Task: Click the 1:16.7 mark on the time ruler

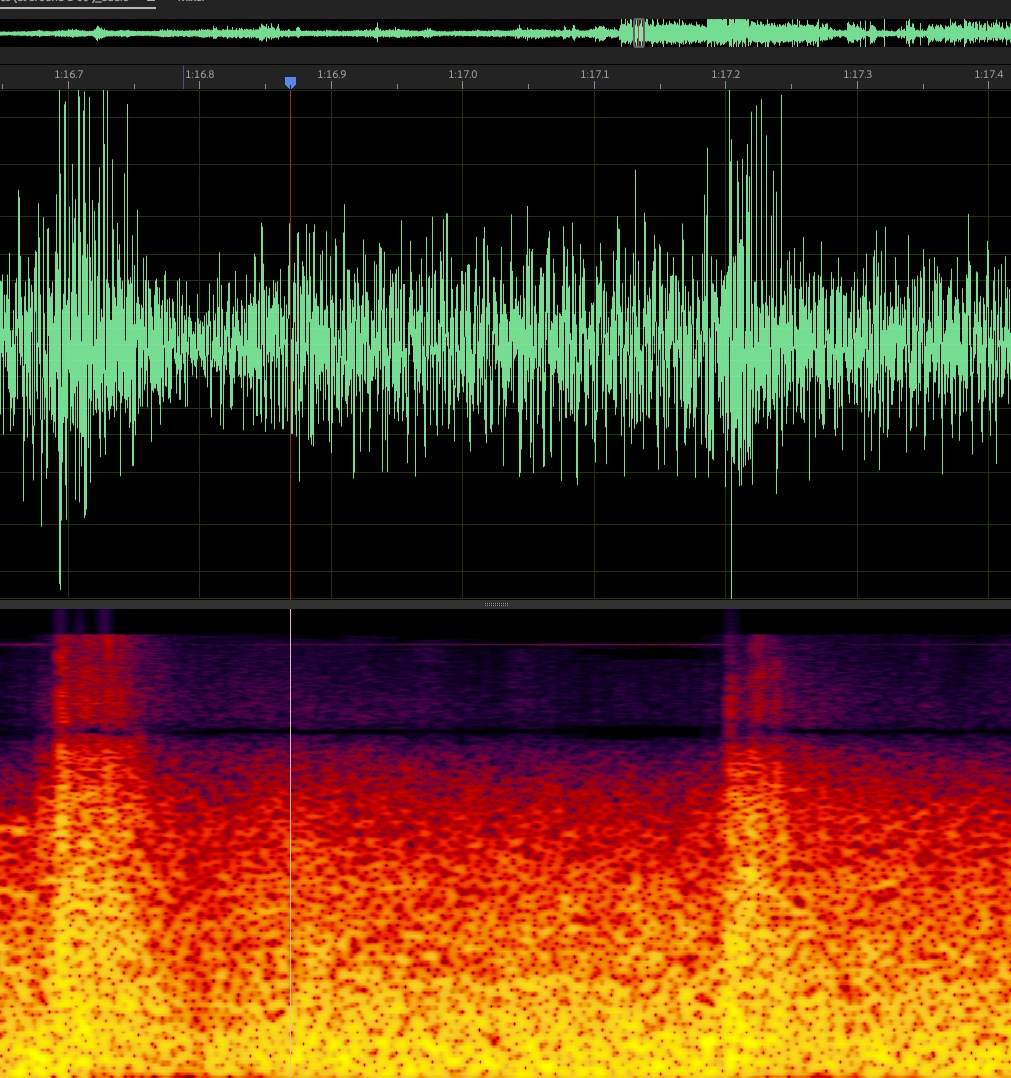Action: coord(69,75)
